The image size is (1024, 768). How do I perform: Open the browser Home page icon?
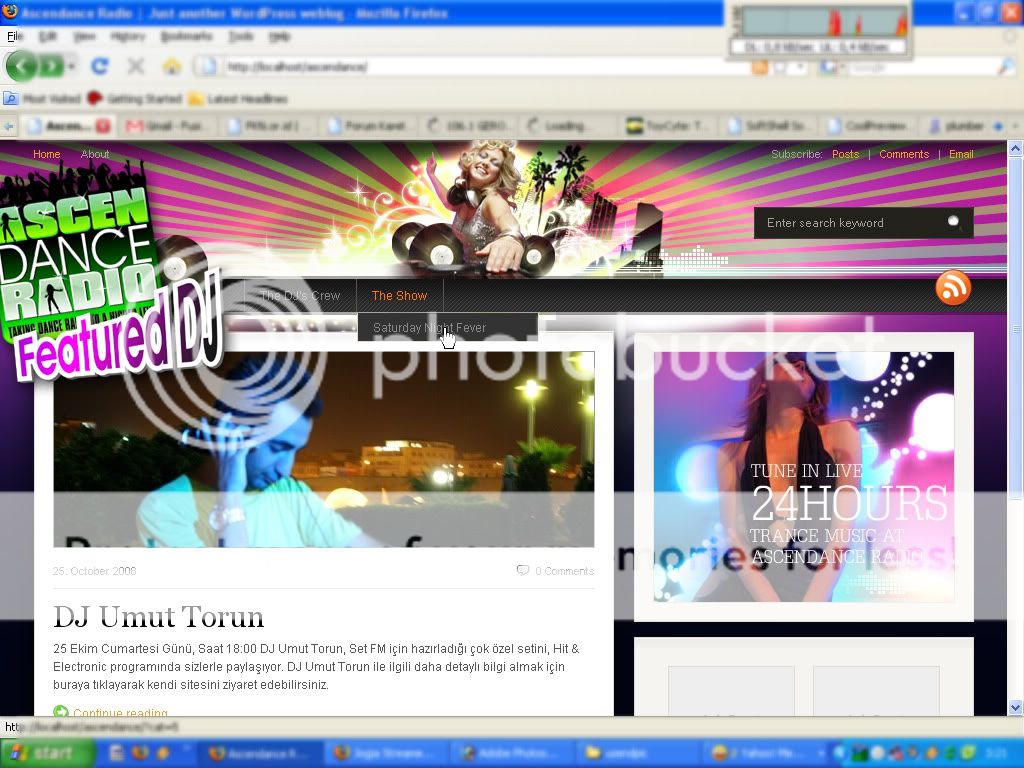[x=171, y=65]
